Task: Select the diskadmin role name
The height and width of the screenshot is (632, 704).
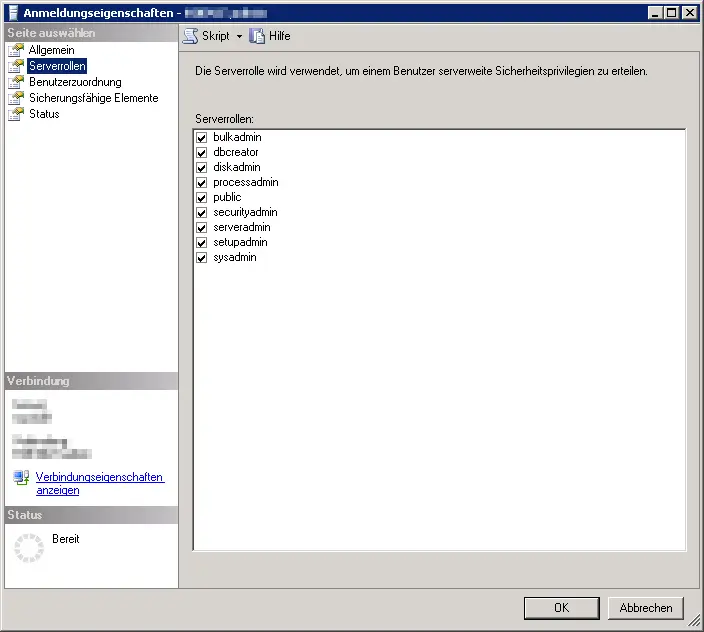Action: pos(237,167)
